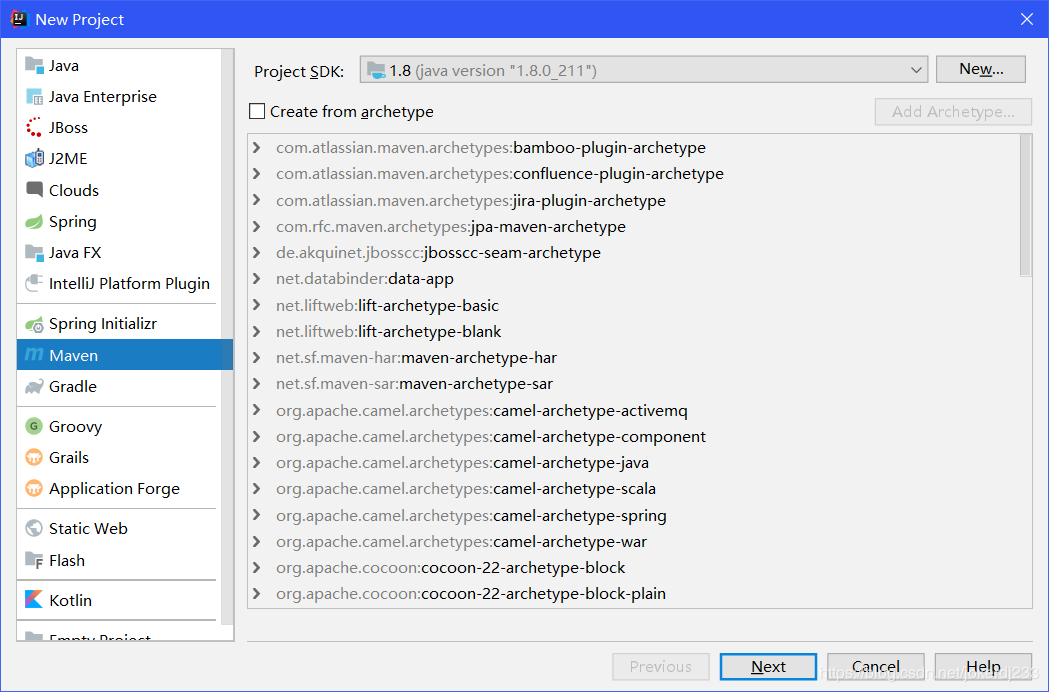Choose the Java Enterprise icon

point(34,97)
